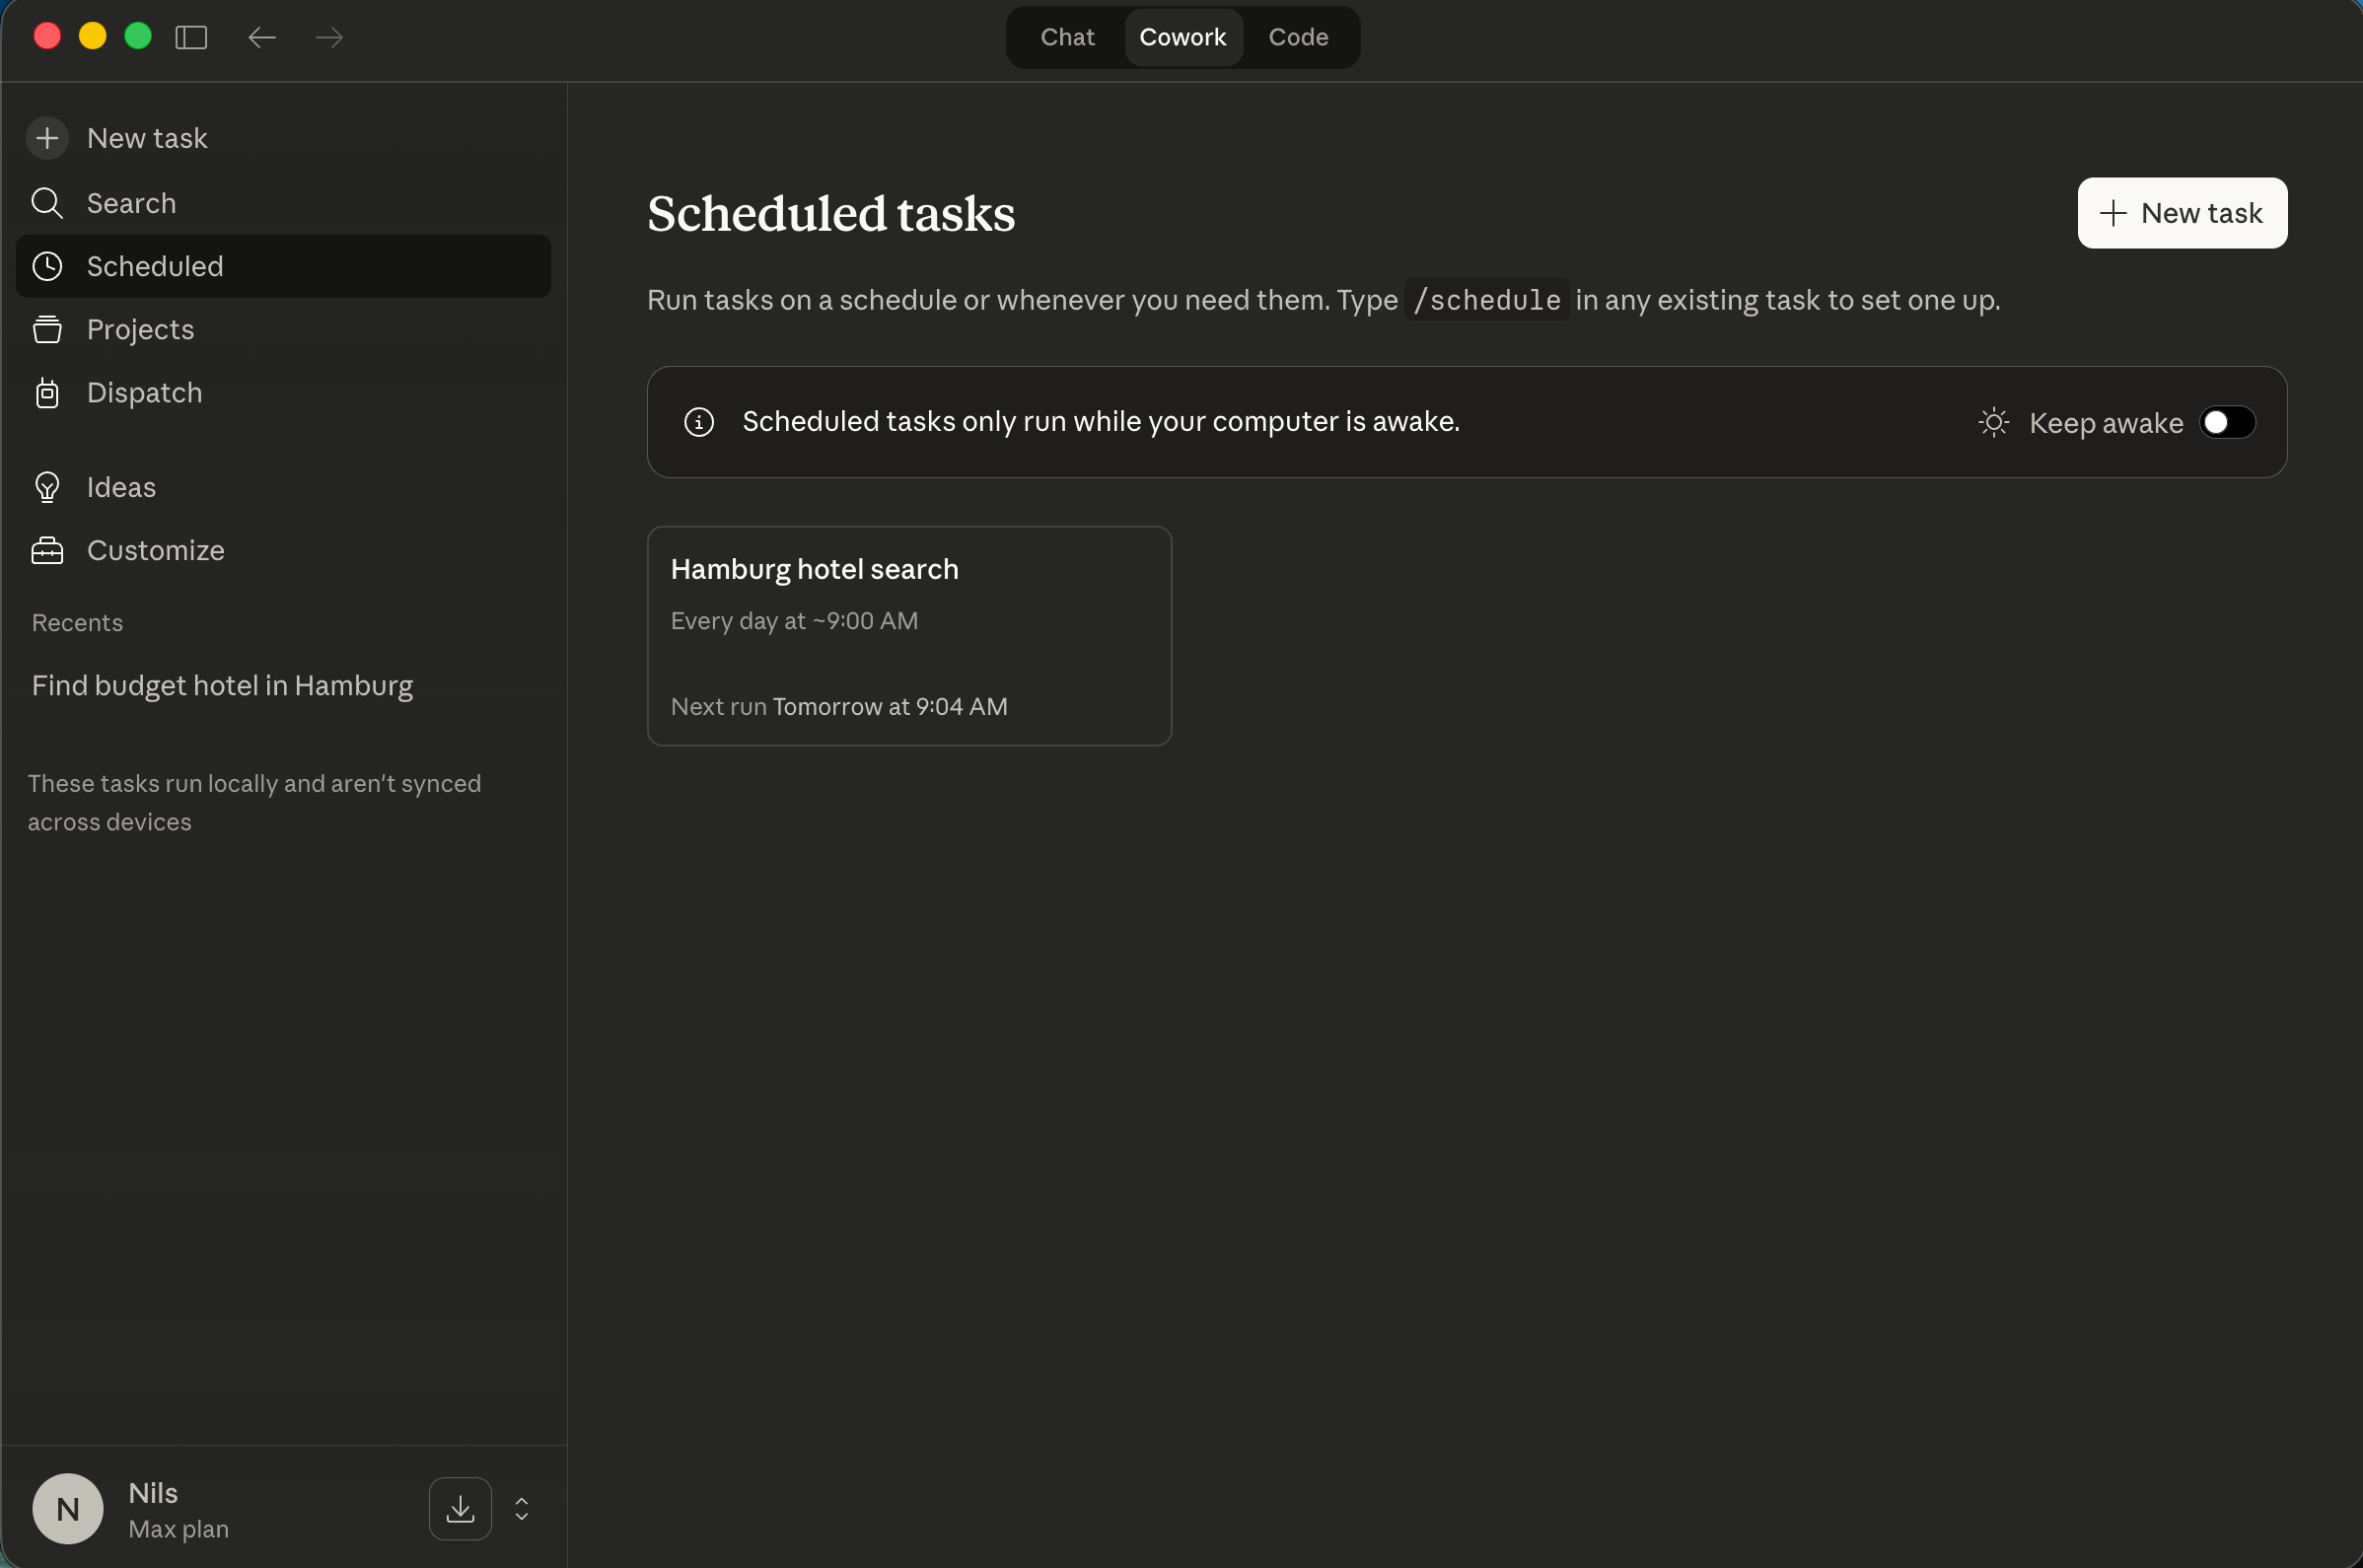Click the N avatar for Nils
This screenshot has width=2363, height=1568.
point(68,1508)
